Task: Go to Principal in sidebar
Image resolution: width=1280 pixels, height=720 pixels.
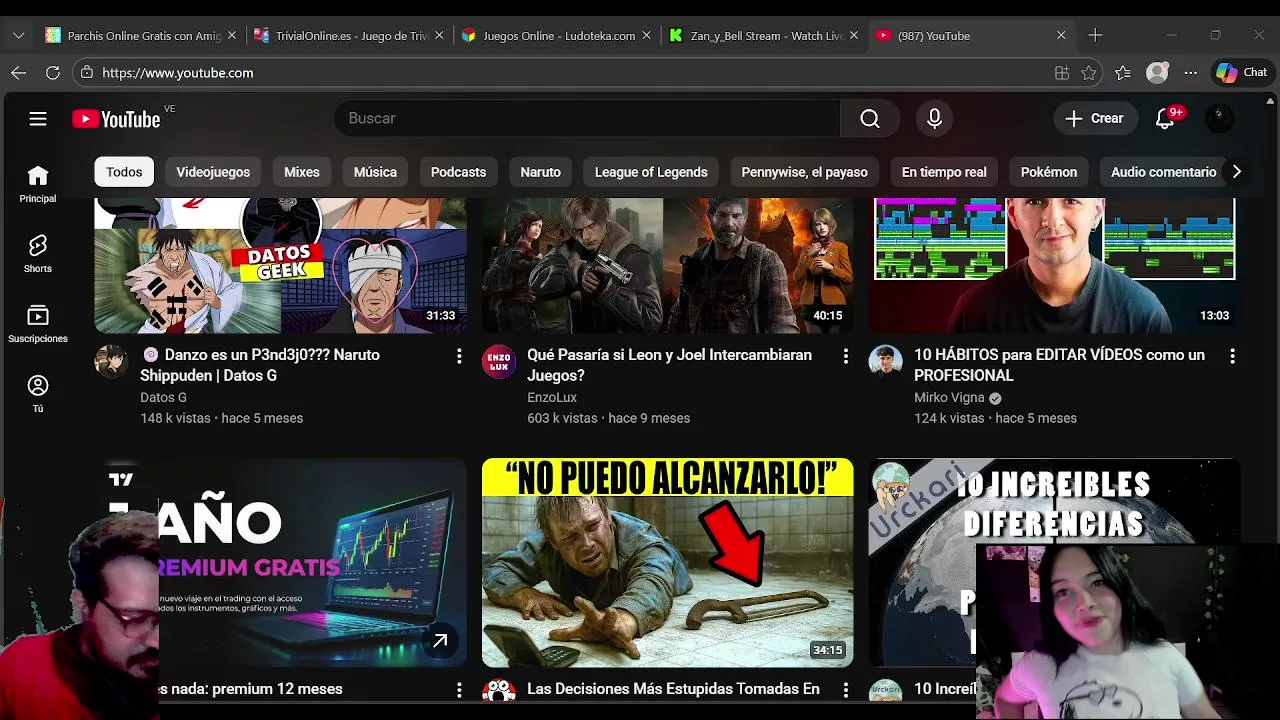Action: 38,185
